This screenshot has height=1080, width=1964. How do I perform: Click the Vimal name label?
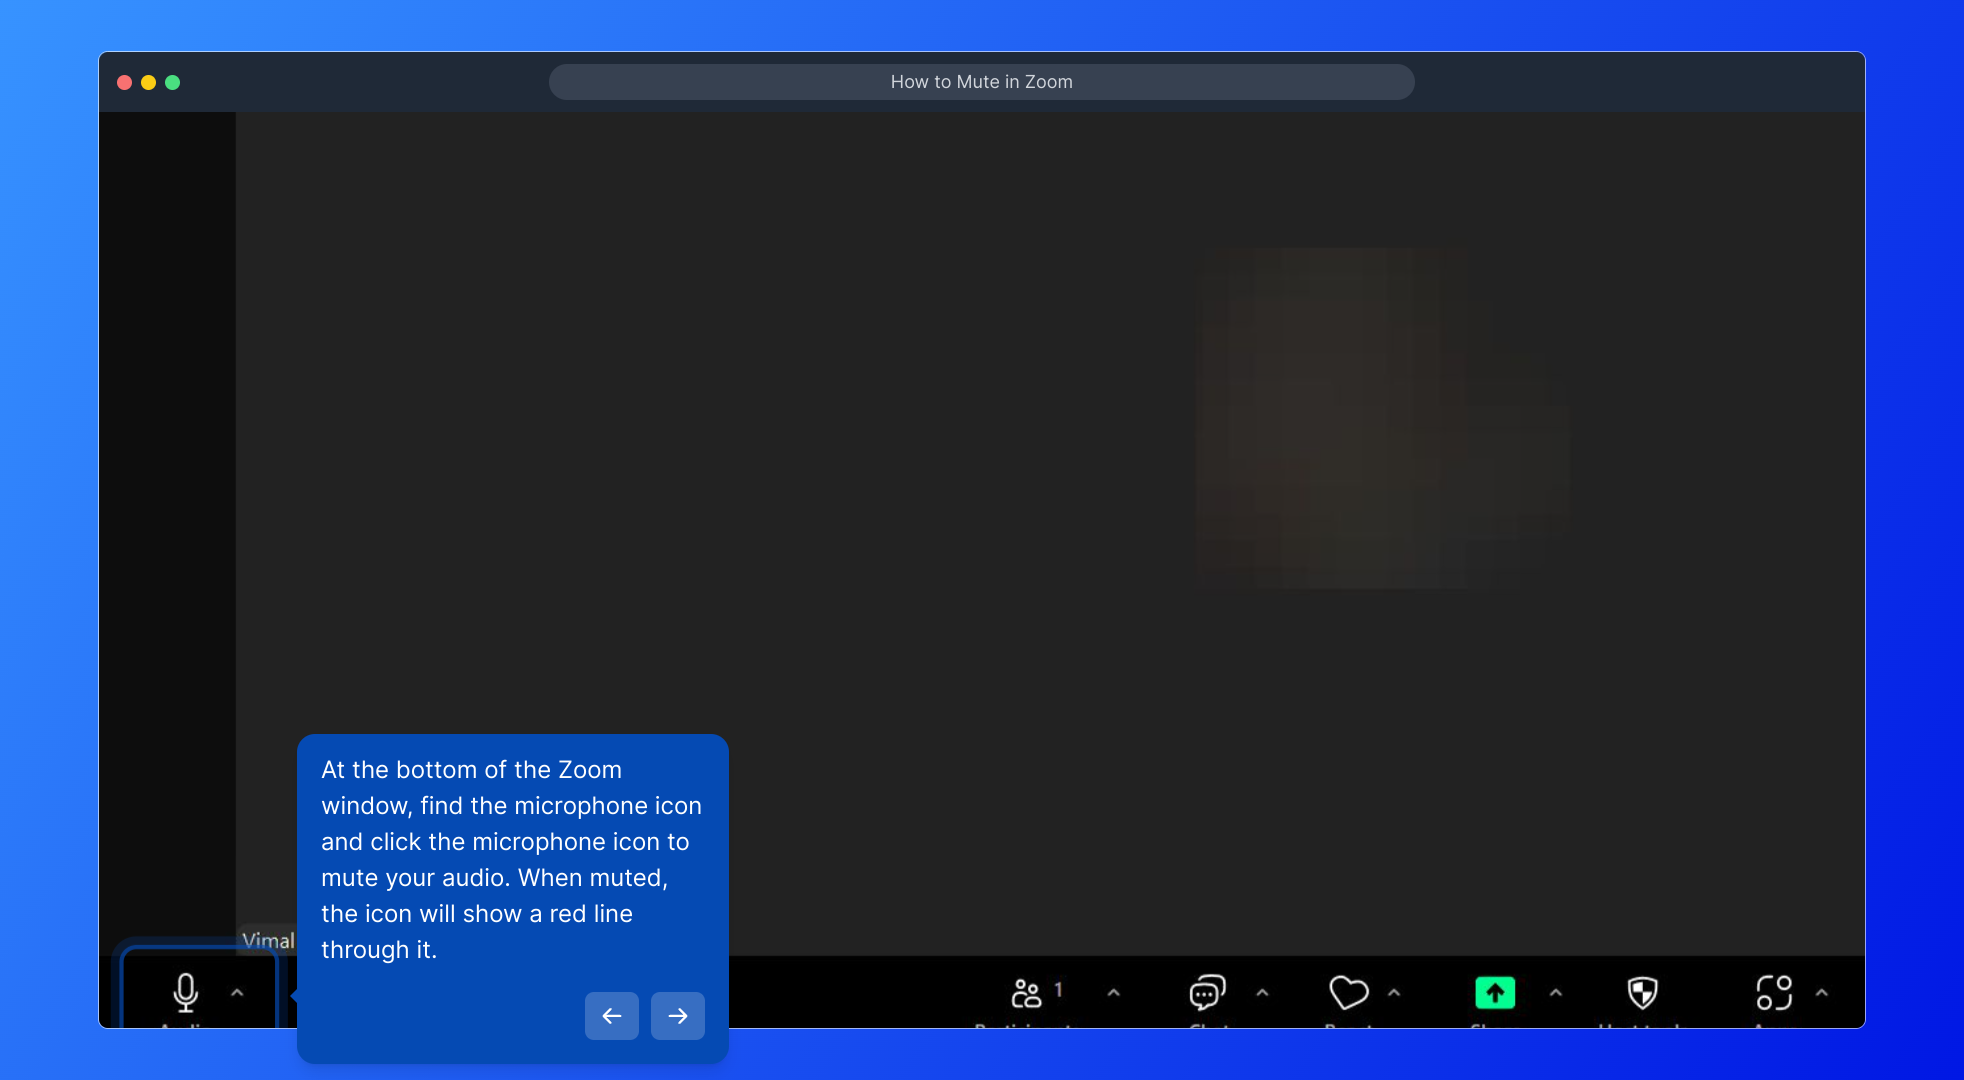268,940
